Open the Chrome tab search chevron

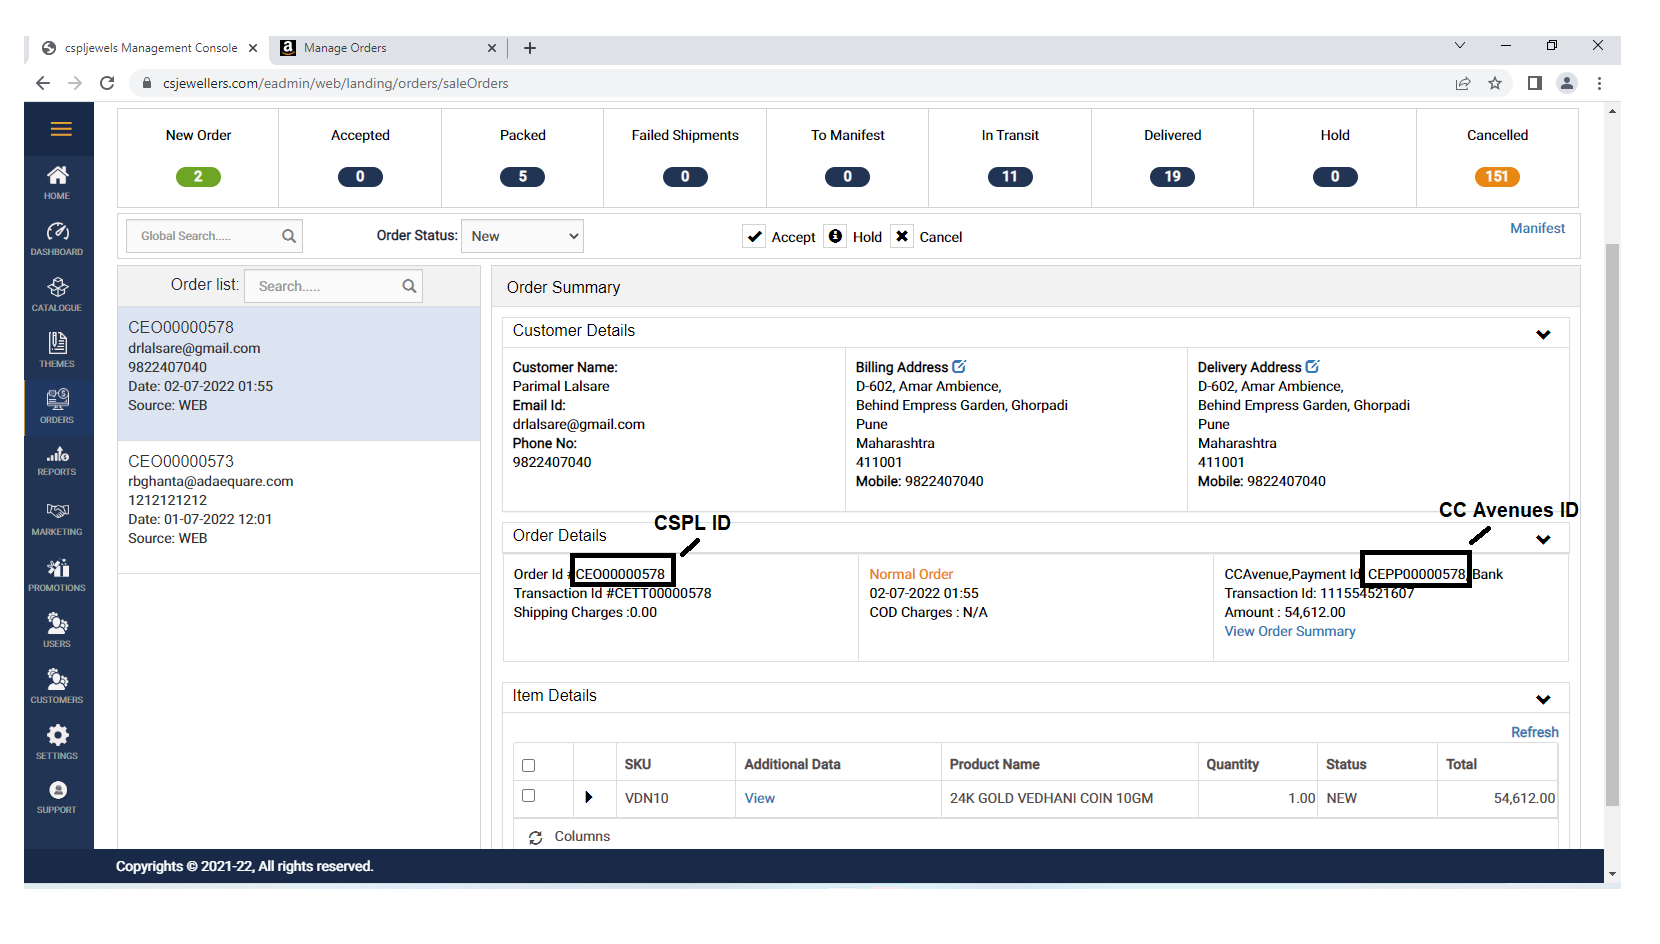click(1460, 46)
